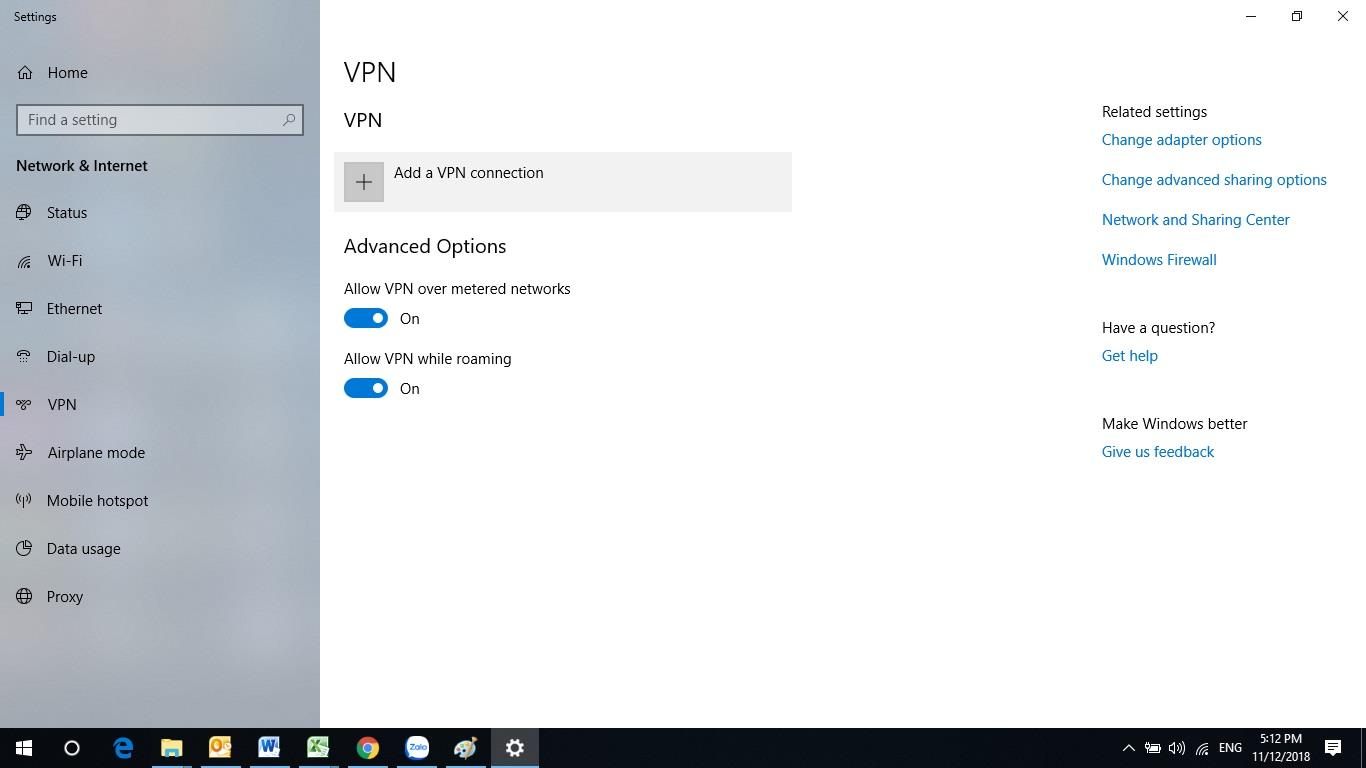Switch to the Wi-Fi settings section
This screenshot has height=768, width=1366.
coord(64,260)
